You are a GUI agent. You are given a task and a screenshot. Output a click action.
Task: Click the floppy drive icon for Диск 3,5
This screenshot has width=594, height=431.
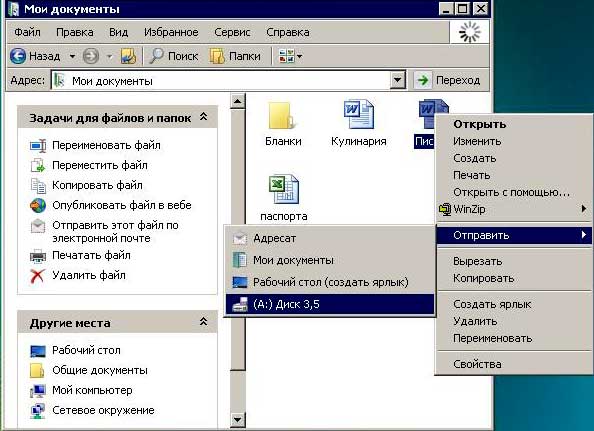point(240,304)
